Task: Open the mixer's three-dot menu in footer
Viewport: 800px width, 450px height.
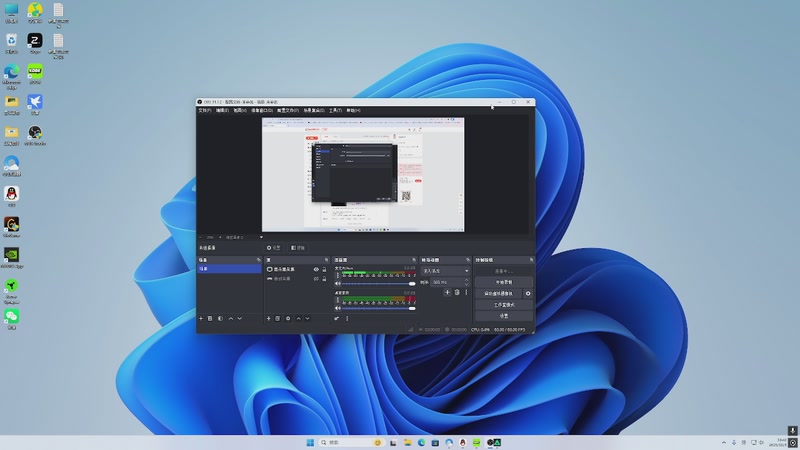Action: [347, 318]
